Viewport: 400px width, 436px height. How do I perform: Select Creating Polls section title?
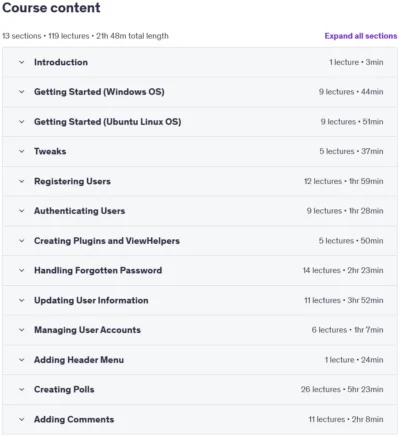[x=64, y=390]
